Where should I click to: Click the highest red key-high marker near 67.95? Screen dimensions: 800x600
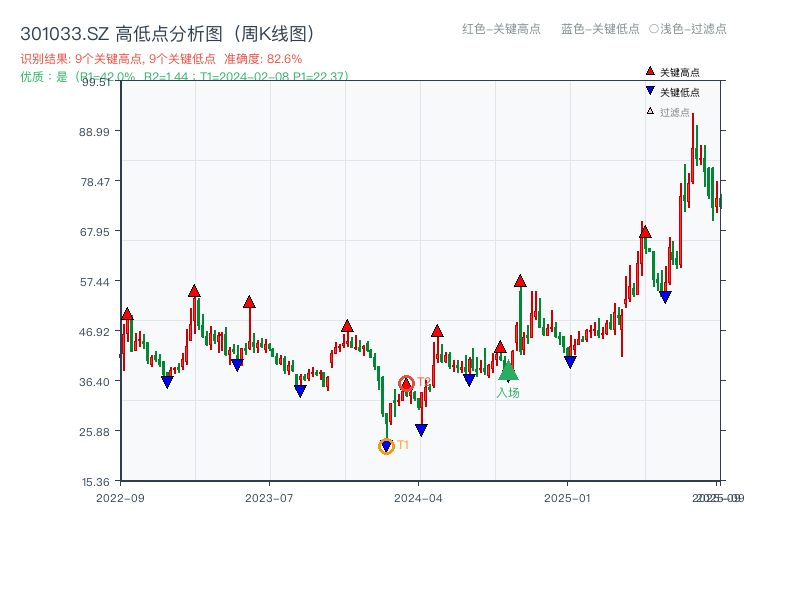pyautogui.click(x=645, y=232)
